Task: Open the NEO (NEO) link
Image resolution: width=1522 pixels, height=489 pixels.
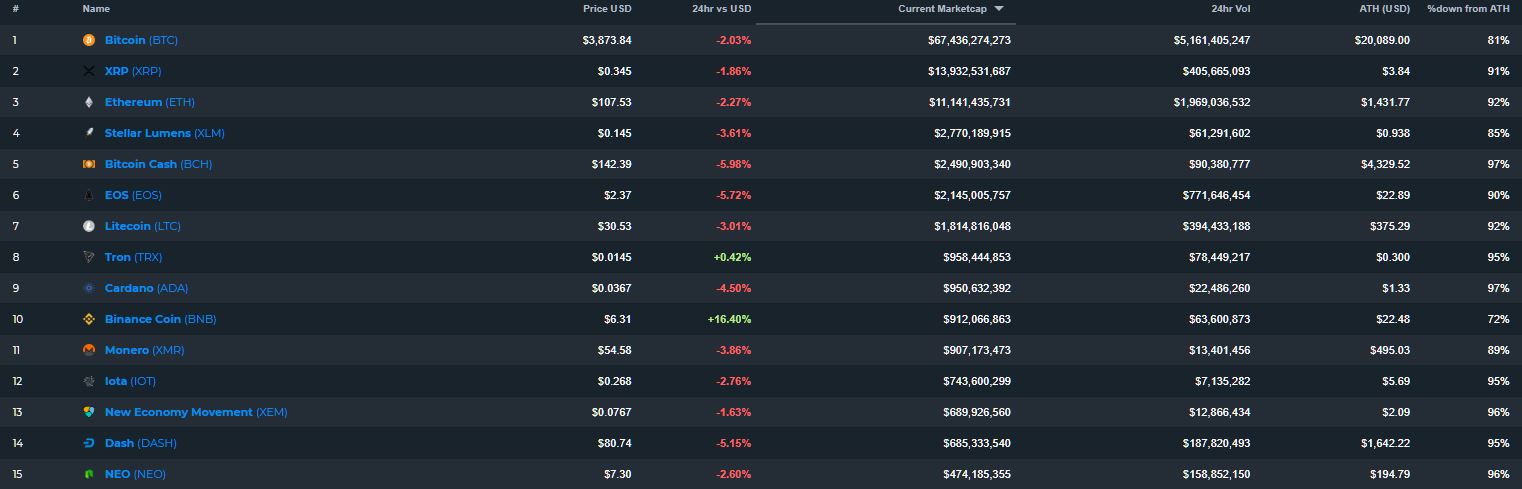Action: pyautogui.click(x=135, y=474)
